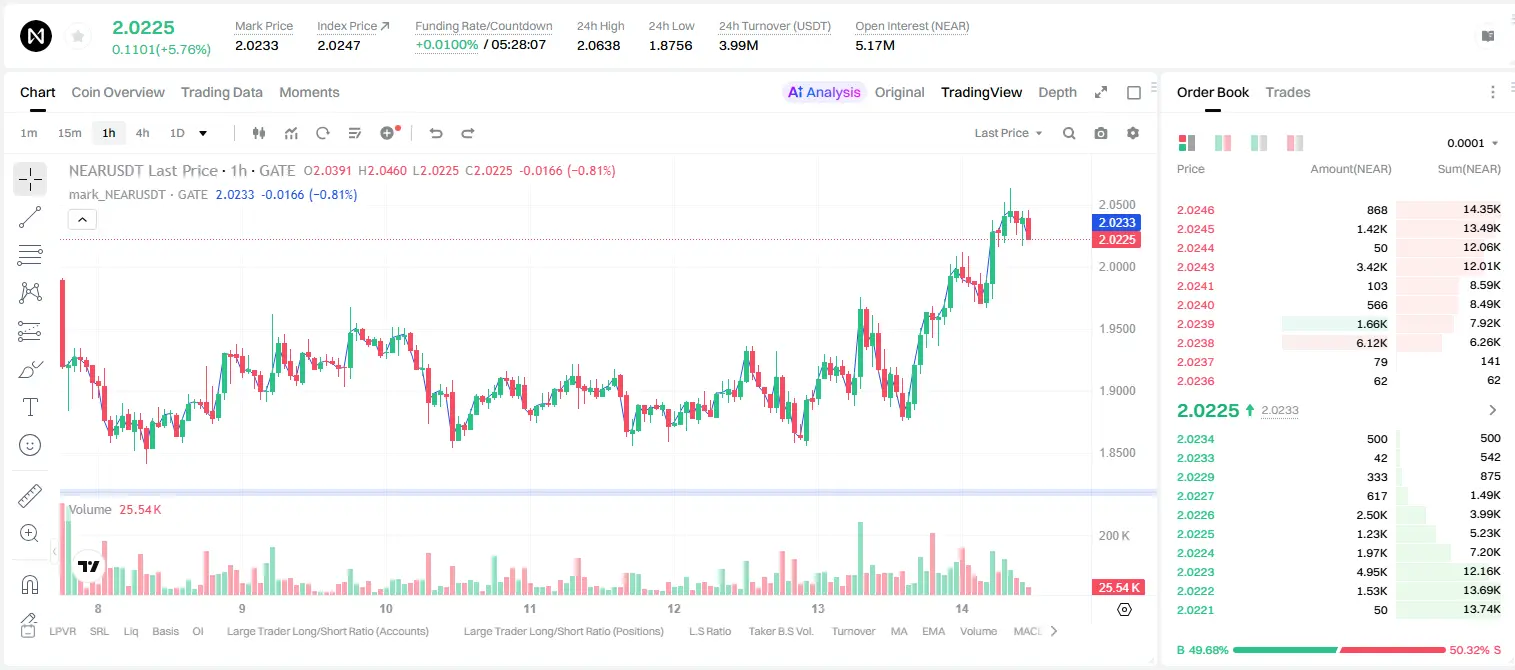Expand the more timeframes dropdown arrow
This screenshot has height=670, width=1515.
(203, 133)
